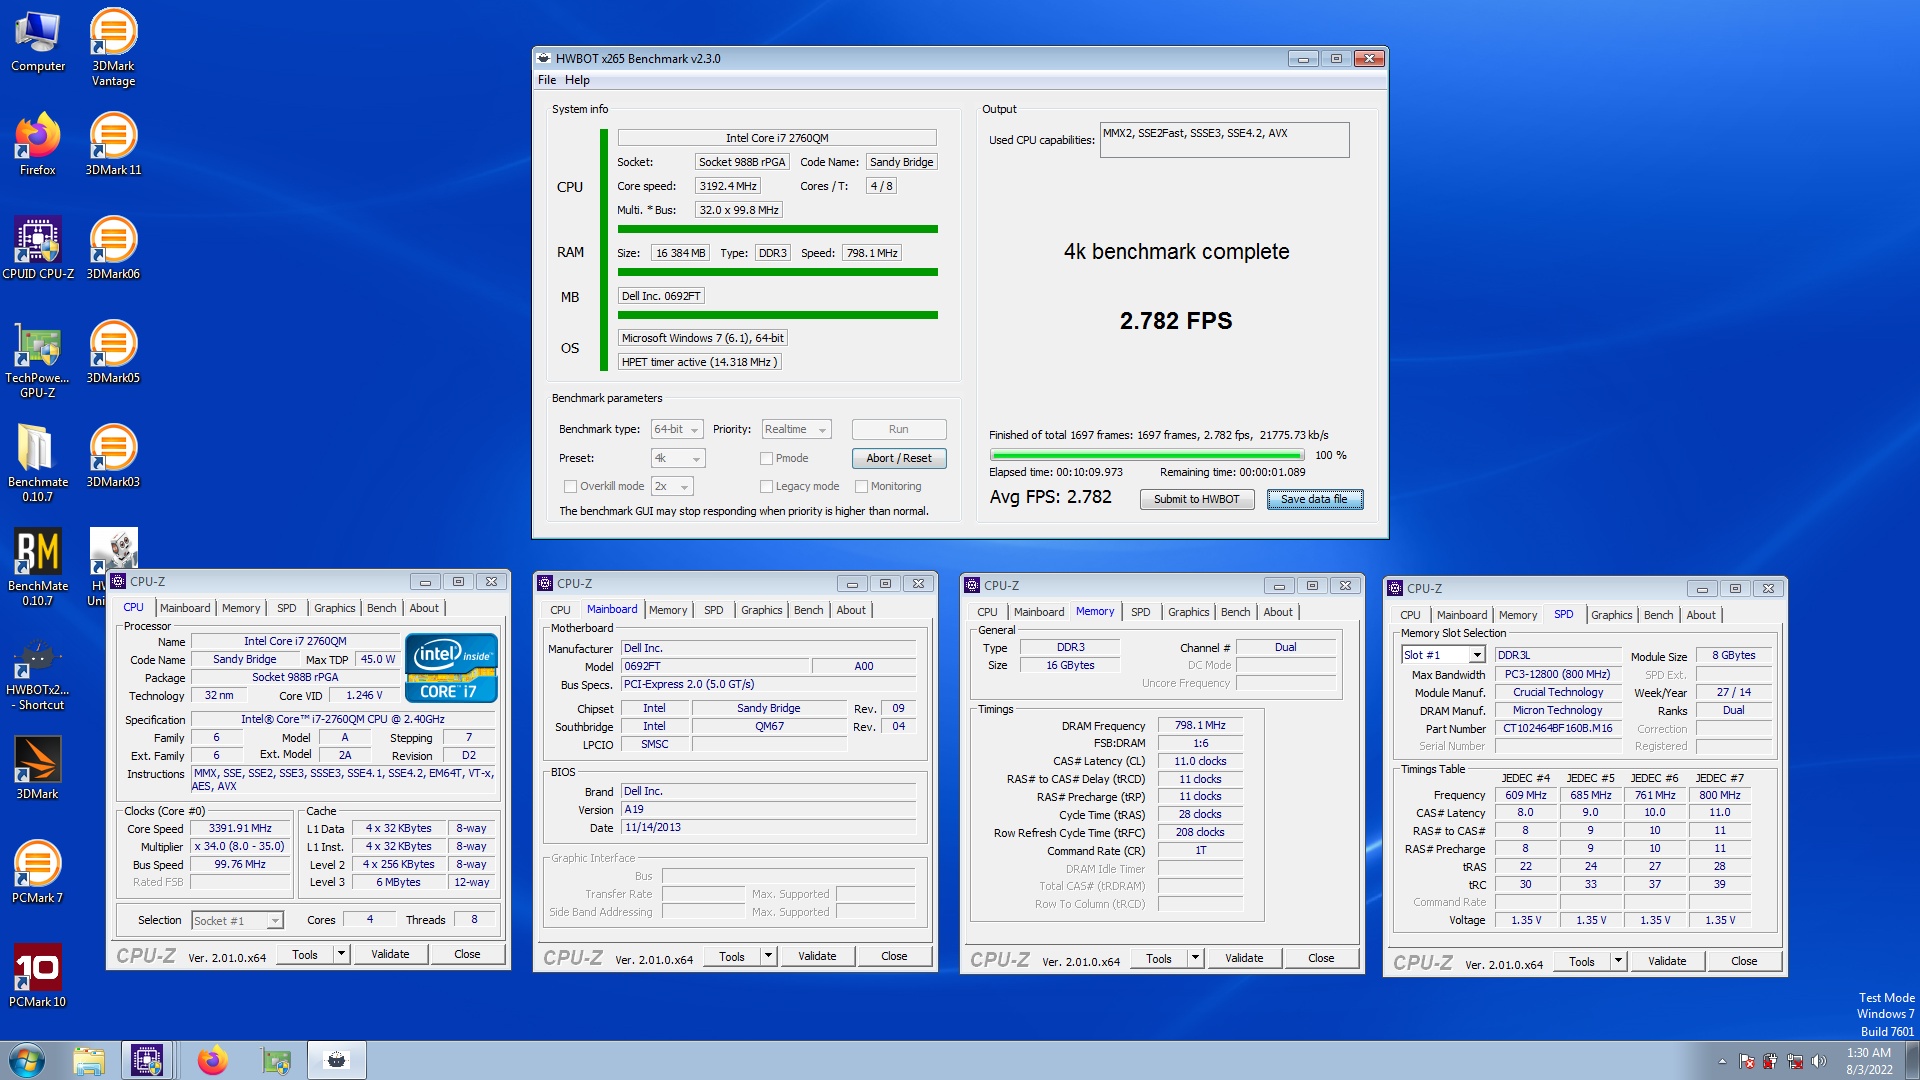1920x1080 pixels.
Task: Open the 3DMark desktop shortcut
Action: pyautogui.click(x=38, y=768)
